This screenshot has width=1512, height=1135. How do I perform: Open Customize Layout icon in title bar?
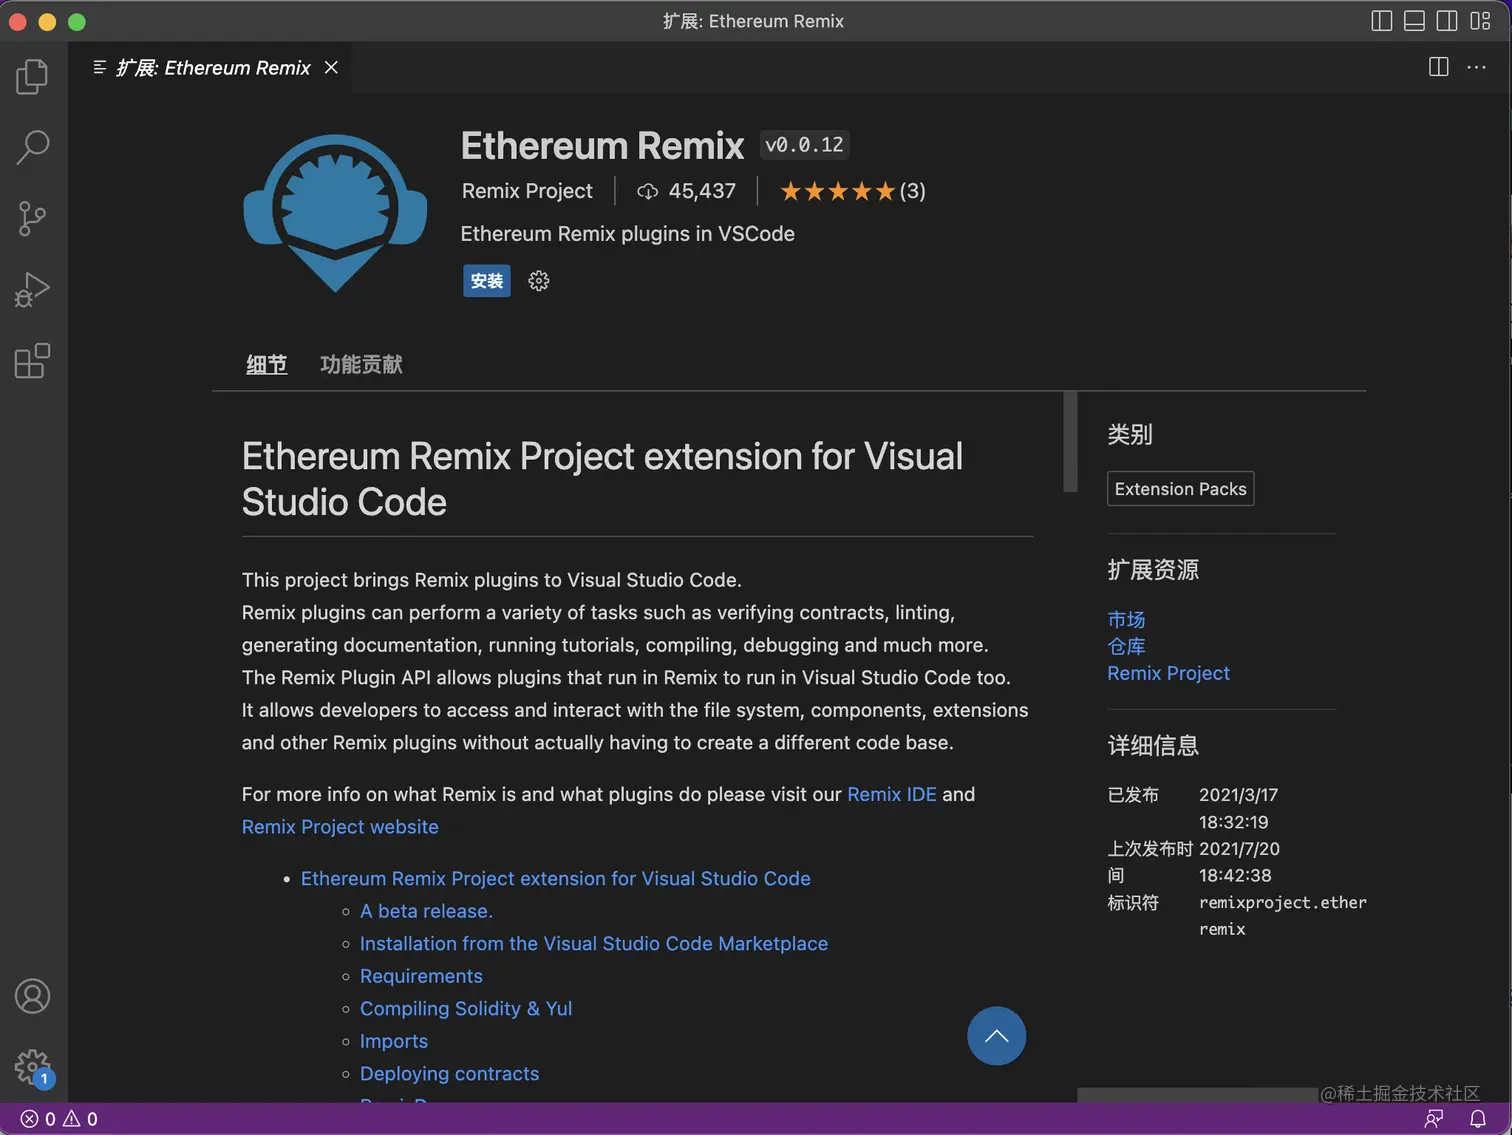click(x=1480, y=21)
